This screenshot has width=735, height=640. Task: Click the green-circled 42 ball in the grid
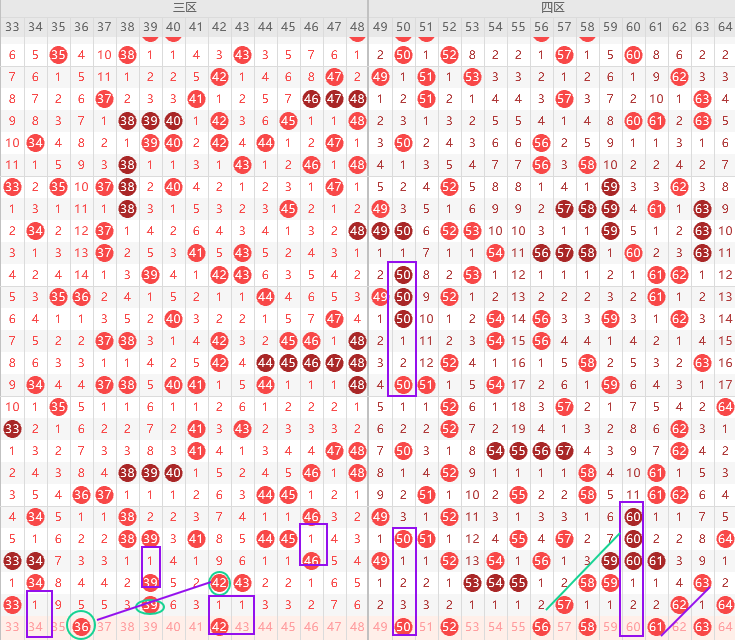pyautogui.click(x=220, y=582)
